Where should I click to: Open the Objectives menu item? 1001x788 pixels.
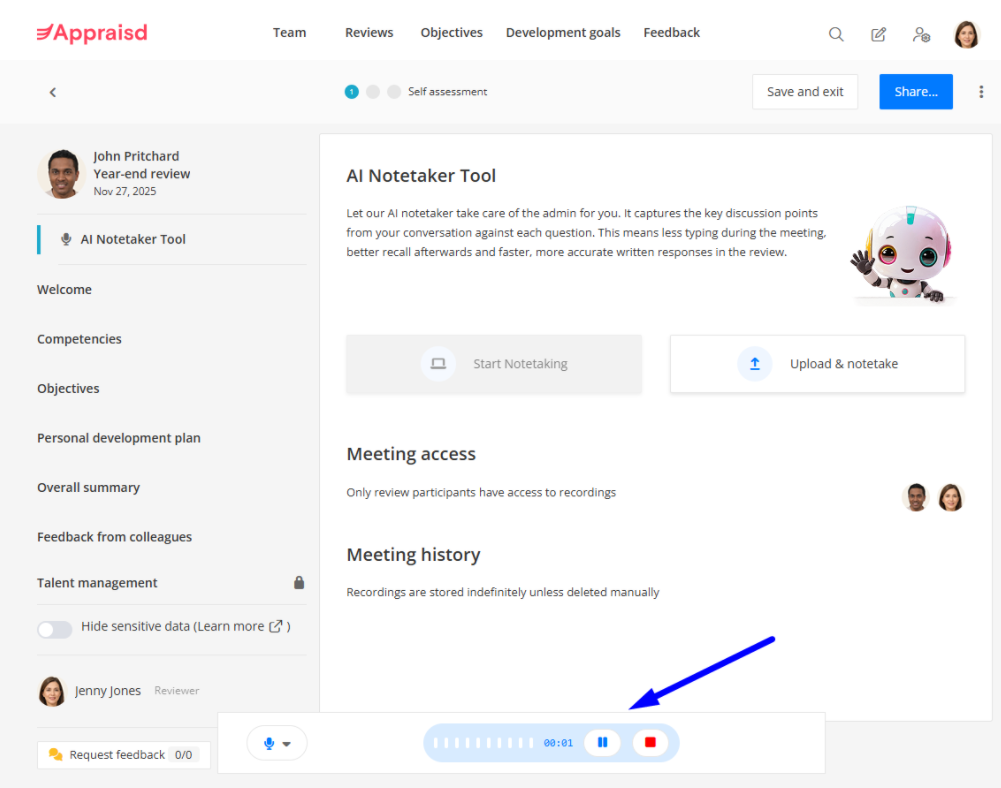[x=451, y=33]
